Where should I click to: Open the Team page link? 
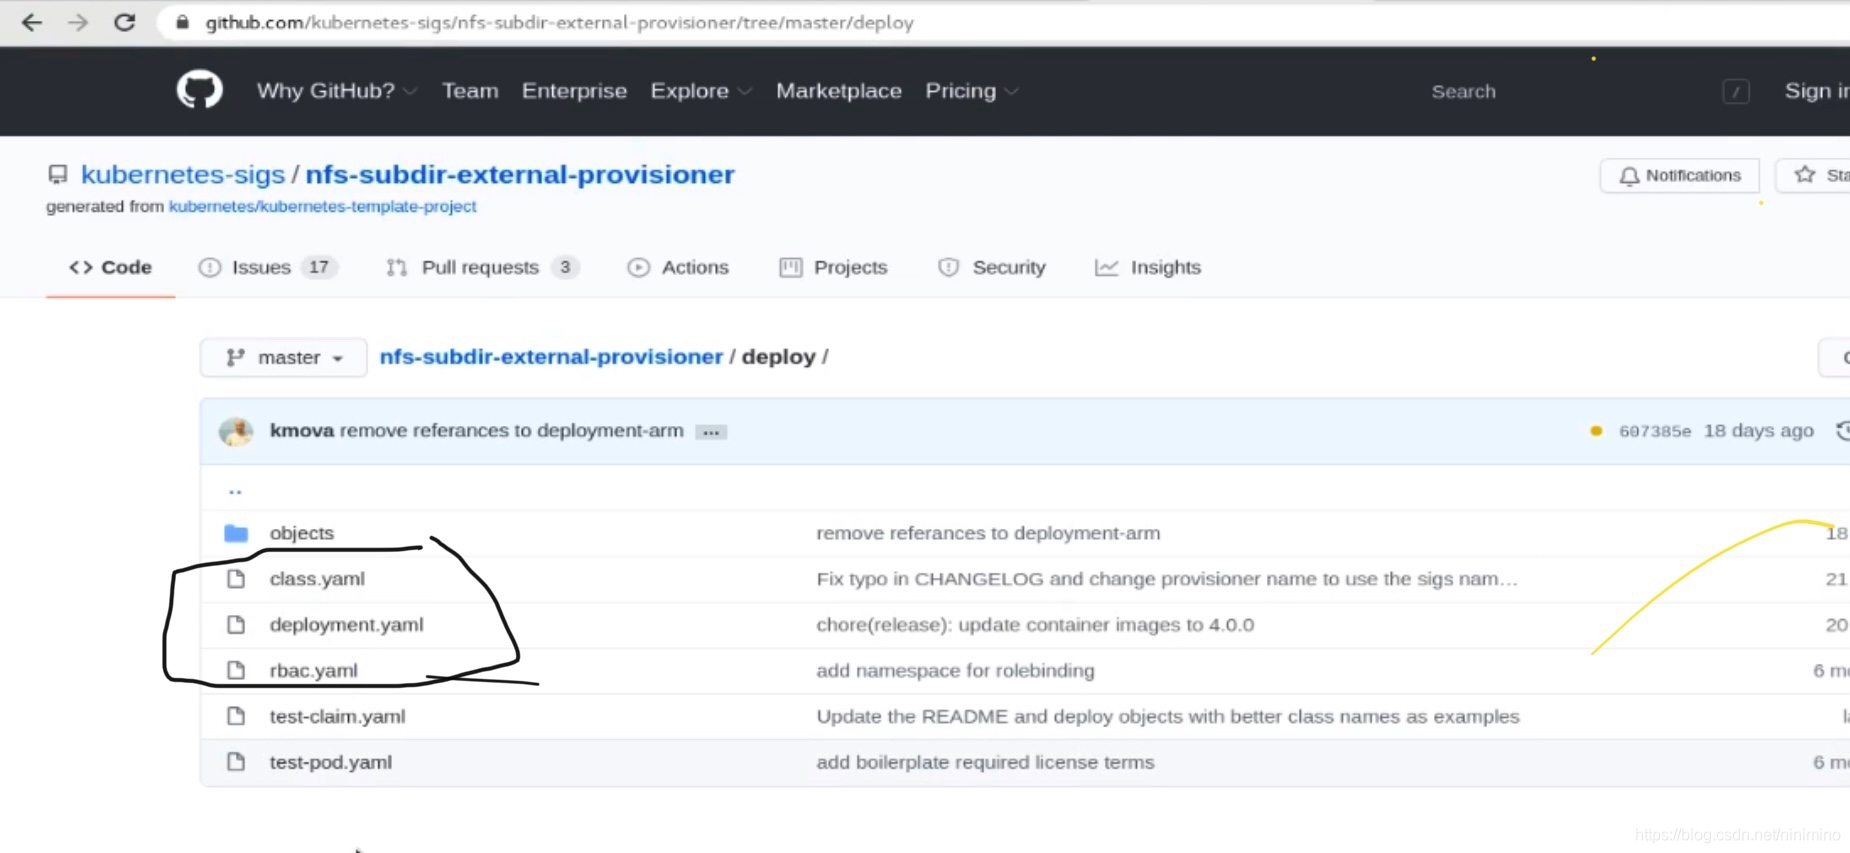pos(470,91)
